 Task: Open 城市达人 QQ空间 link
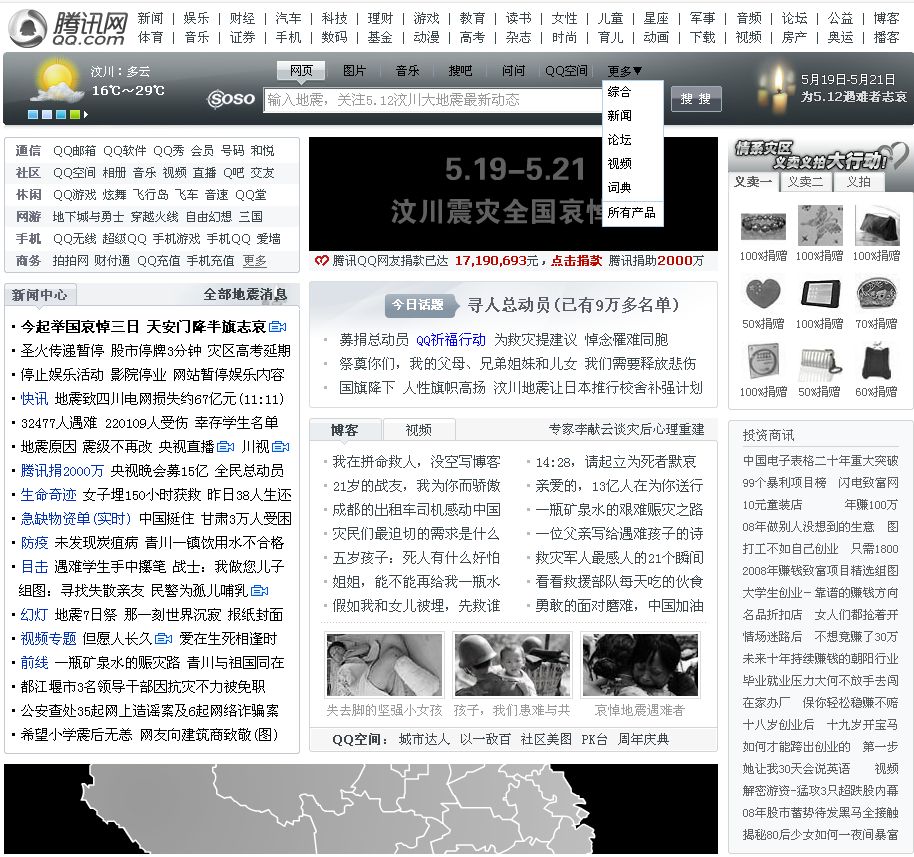pos(424,740)
